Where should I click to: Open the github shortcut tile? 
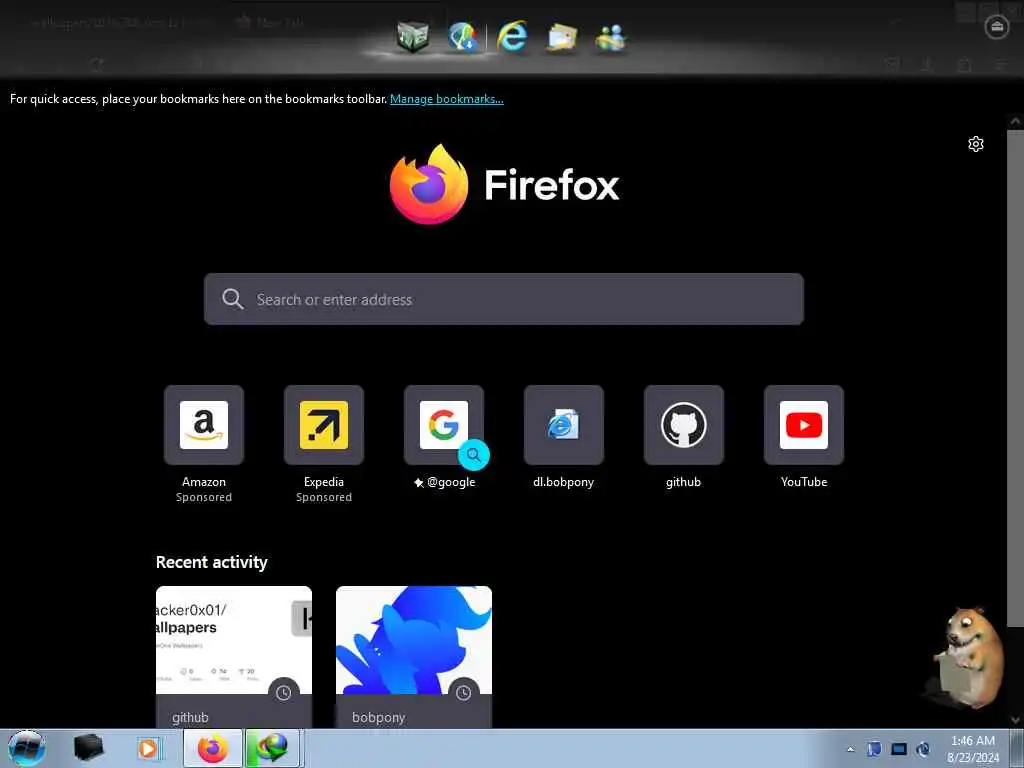click(684, 425)
